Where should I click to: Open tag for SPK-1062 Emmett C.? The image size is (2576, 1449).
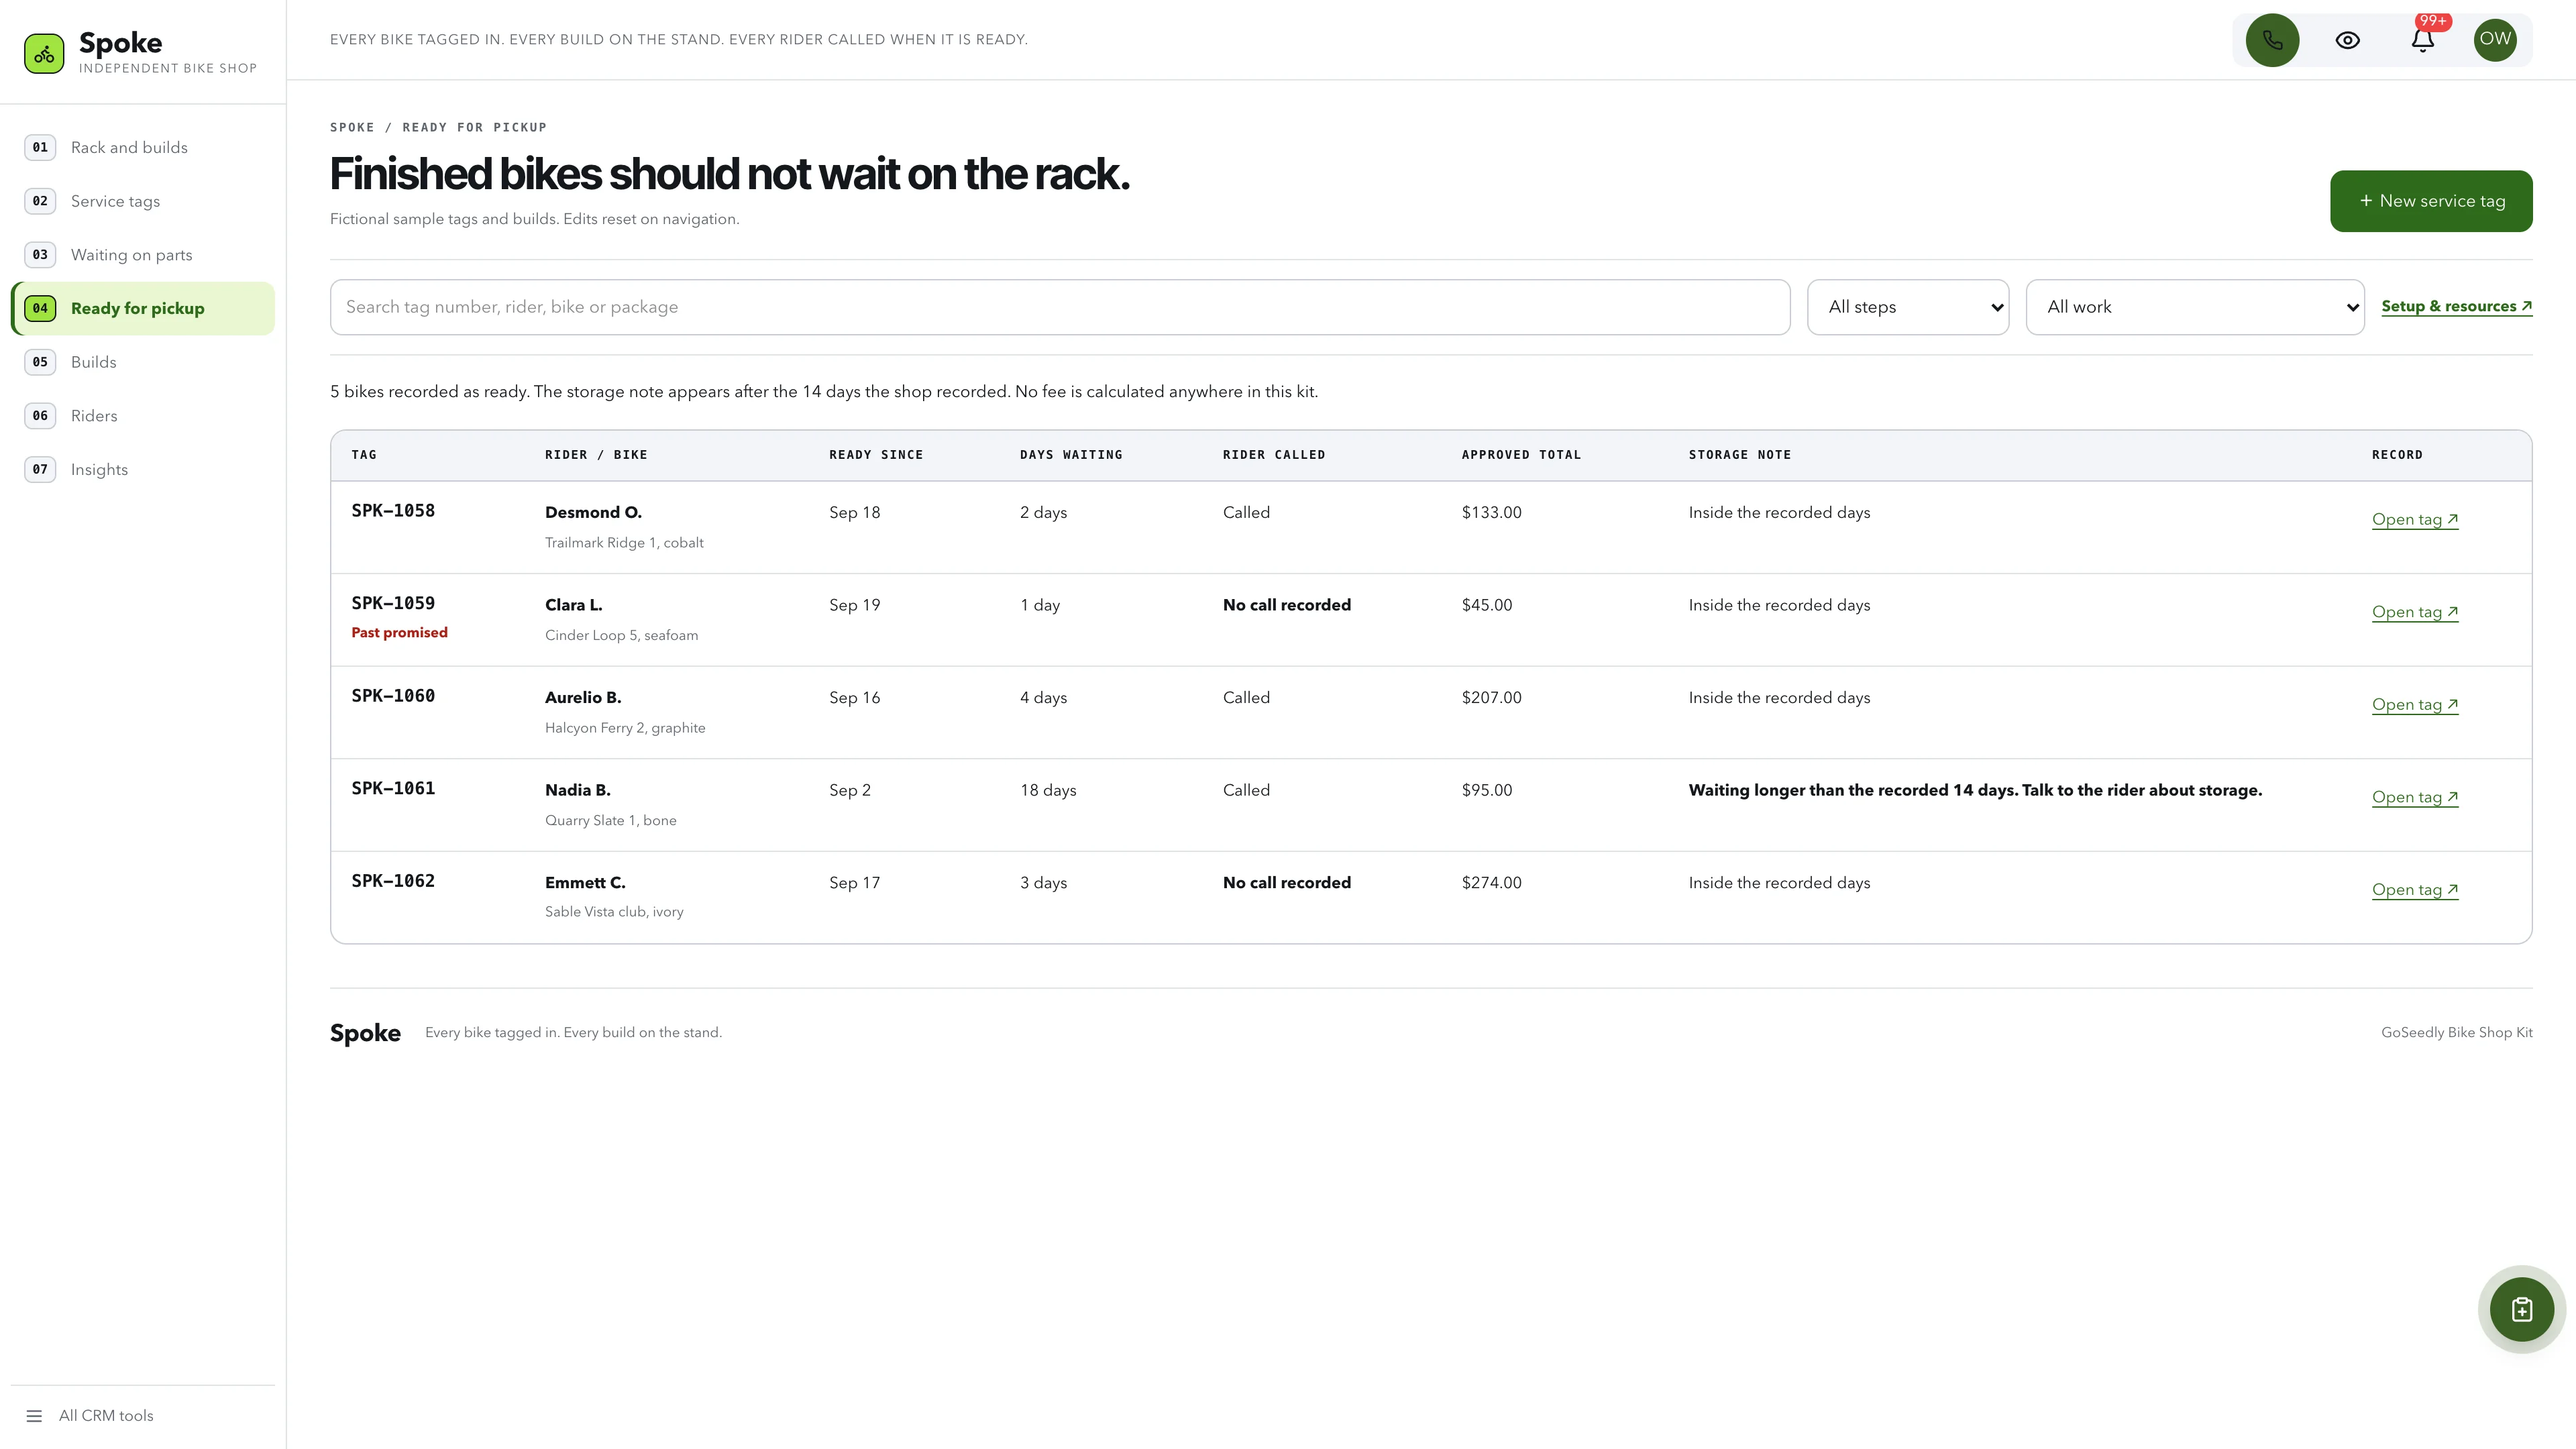coord(2414,890)
